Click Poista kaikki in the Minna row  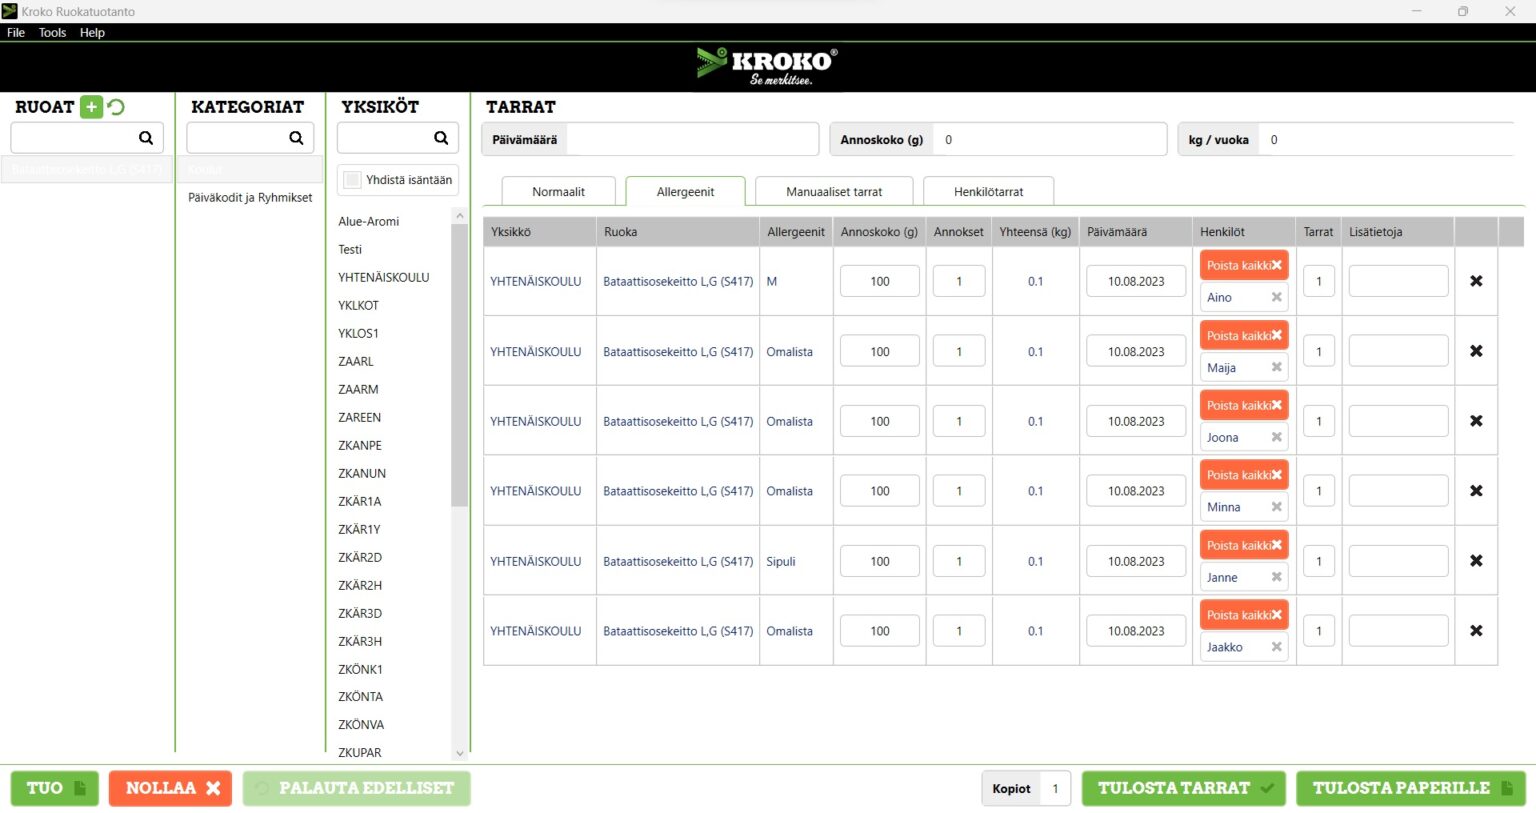1243,475
